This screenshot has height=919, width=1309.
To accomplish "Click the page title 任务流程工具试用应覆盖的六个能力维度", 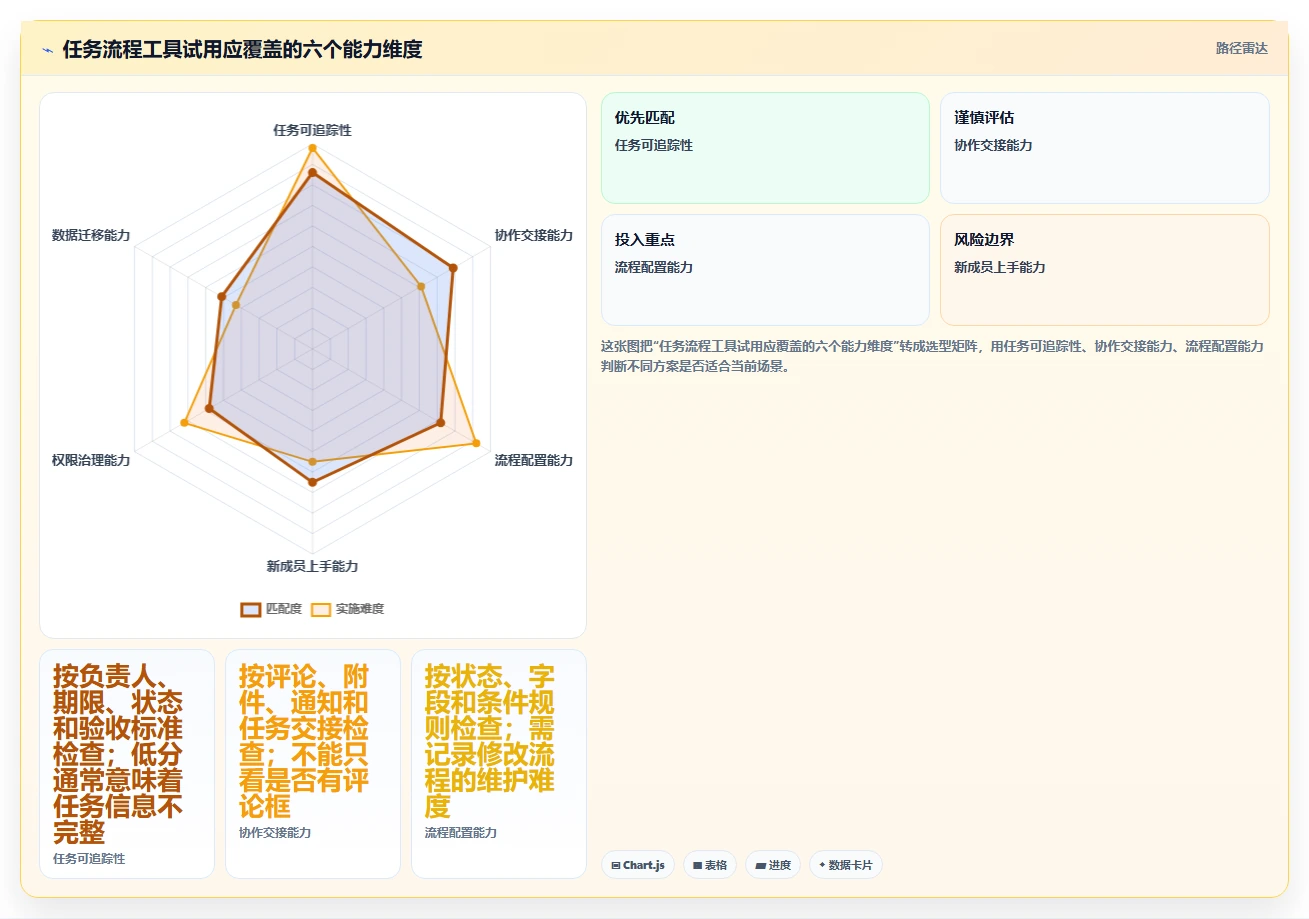I will pyautogui.click(x=242, y=49).
